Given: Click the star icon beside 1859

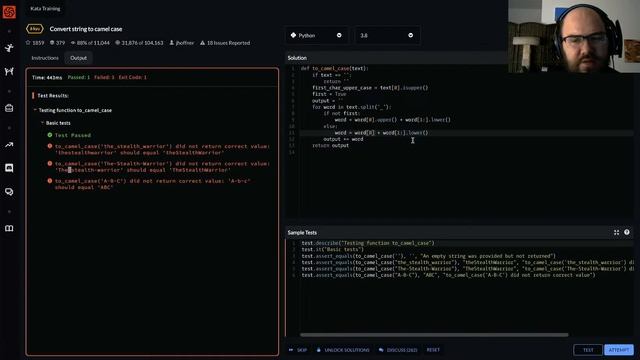Looking at the screenshot, I should point(28,42).
